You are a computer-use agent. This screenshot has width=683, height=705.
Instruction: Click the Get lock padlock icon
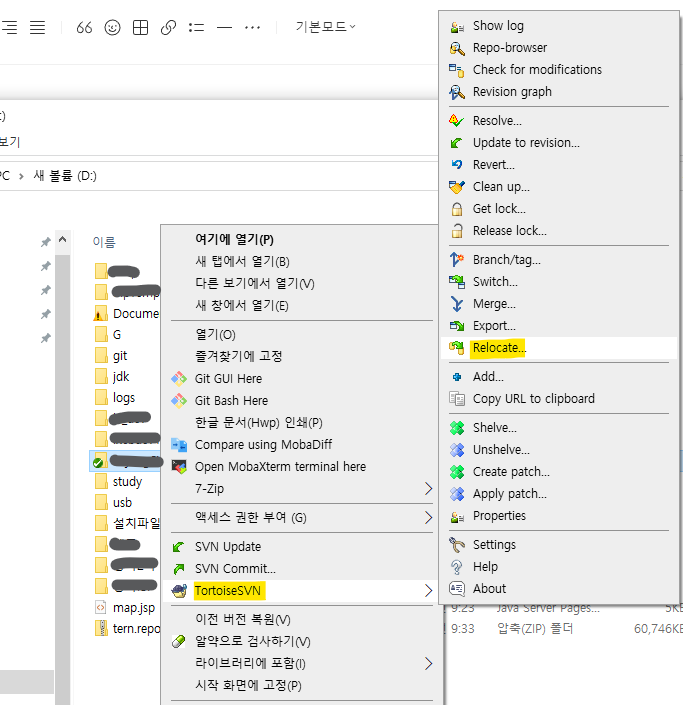[457, 209]
